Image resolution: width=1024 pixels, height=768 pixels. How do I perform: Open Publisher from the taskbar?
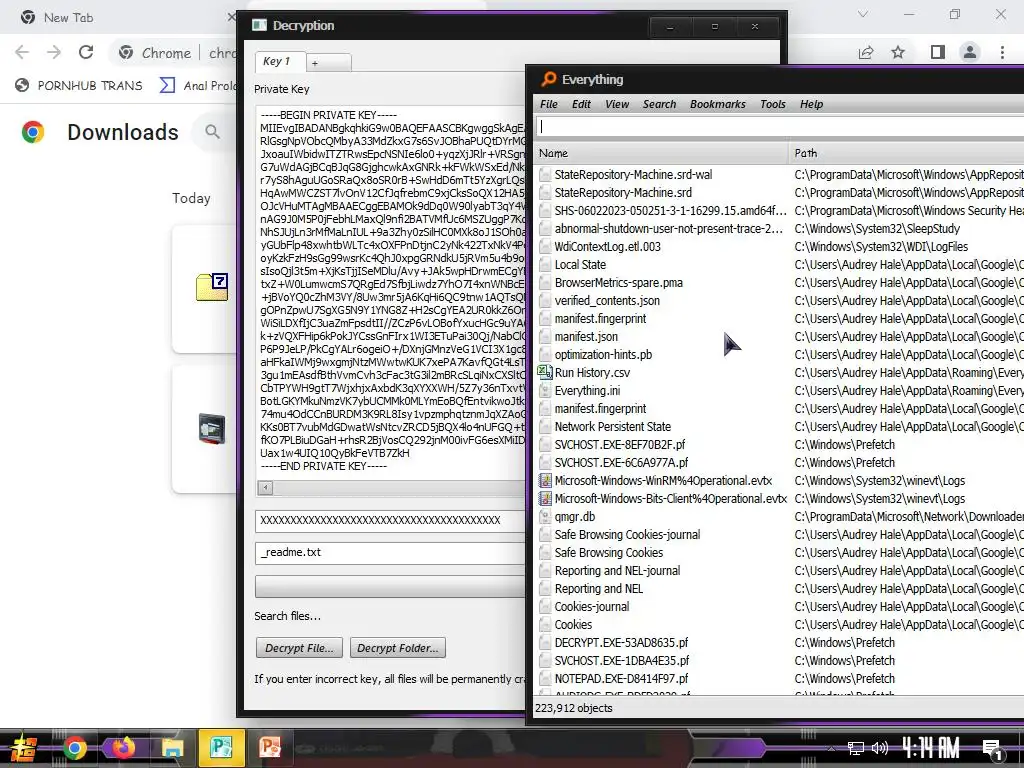pyautogui.click(x=221, y=748)
